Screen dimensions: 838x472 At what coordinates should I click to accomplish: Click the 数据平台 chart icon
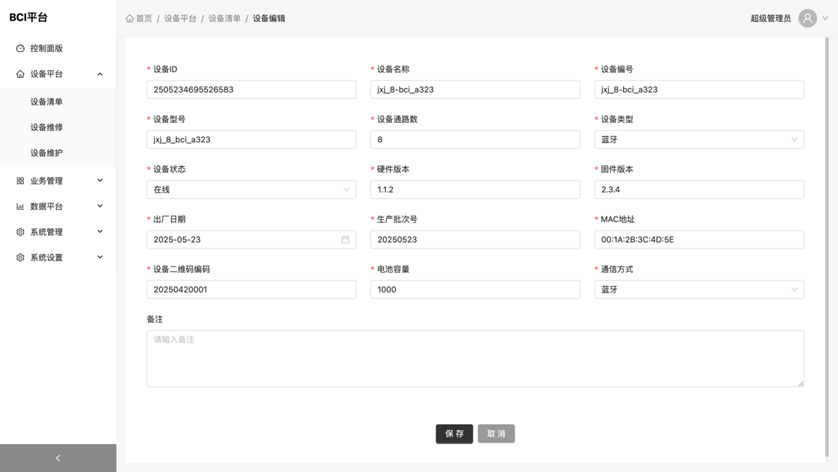20,207
